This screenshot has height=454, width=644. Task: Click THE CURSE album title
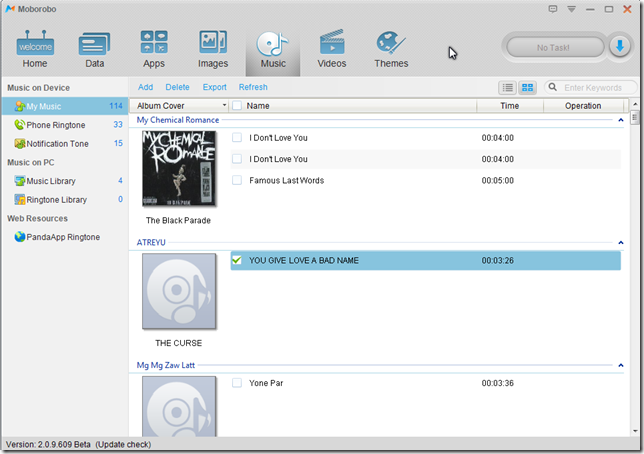point(178,343)
